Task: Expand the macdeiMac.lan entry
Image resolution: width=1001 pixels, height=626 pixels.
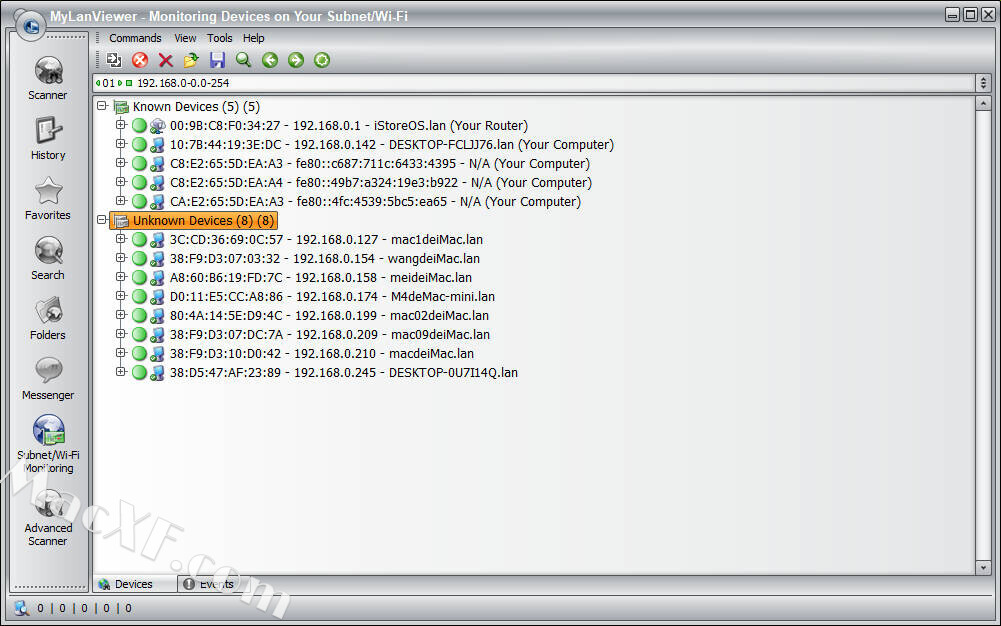Action: (121, 353)
